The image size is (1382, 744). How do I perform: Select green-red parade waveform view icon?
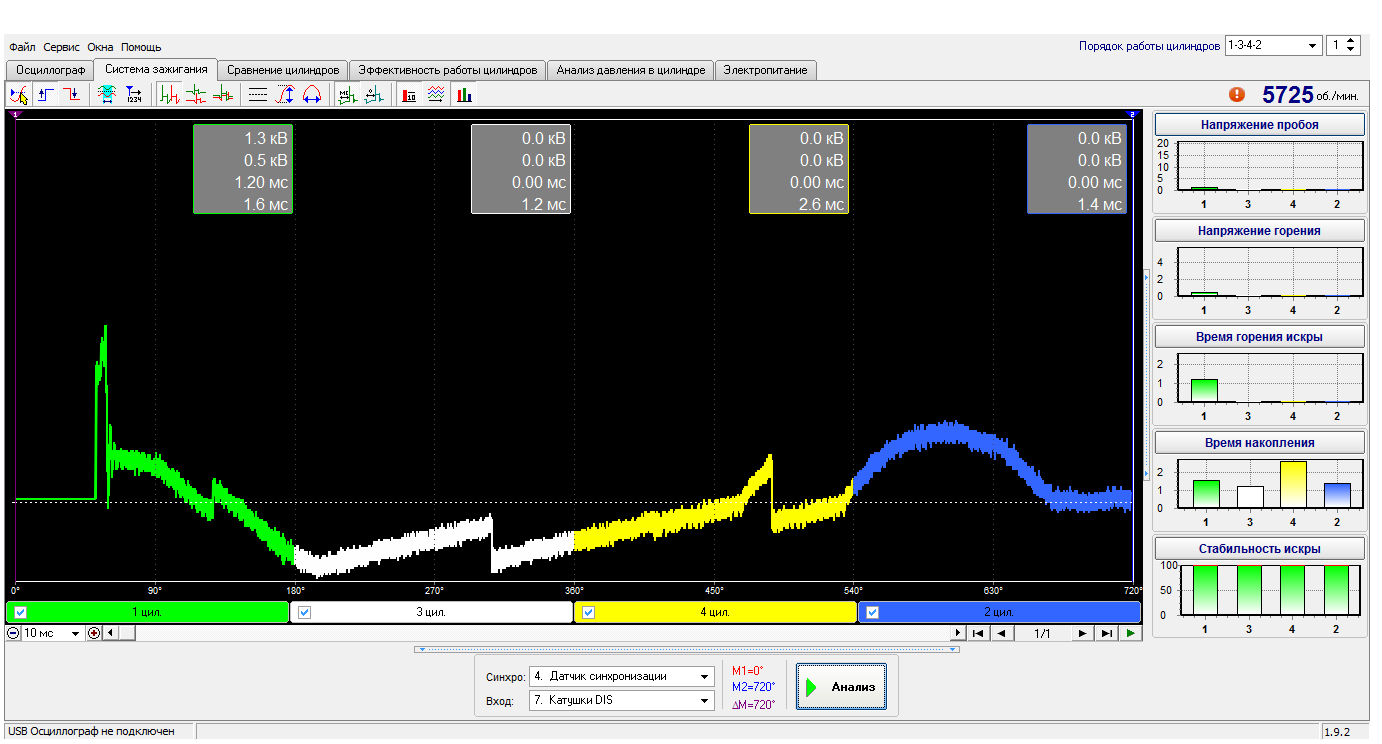point(170,95)
